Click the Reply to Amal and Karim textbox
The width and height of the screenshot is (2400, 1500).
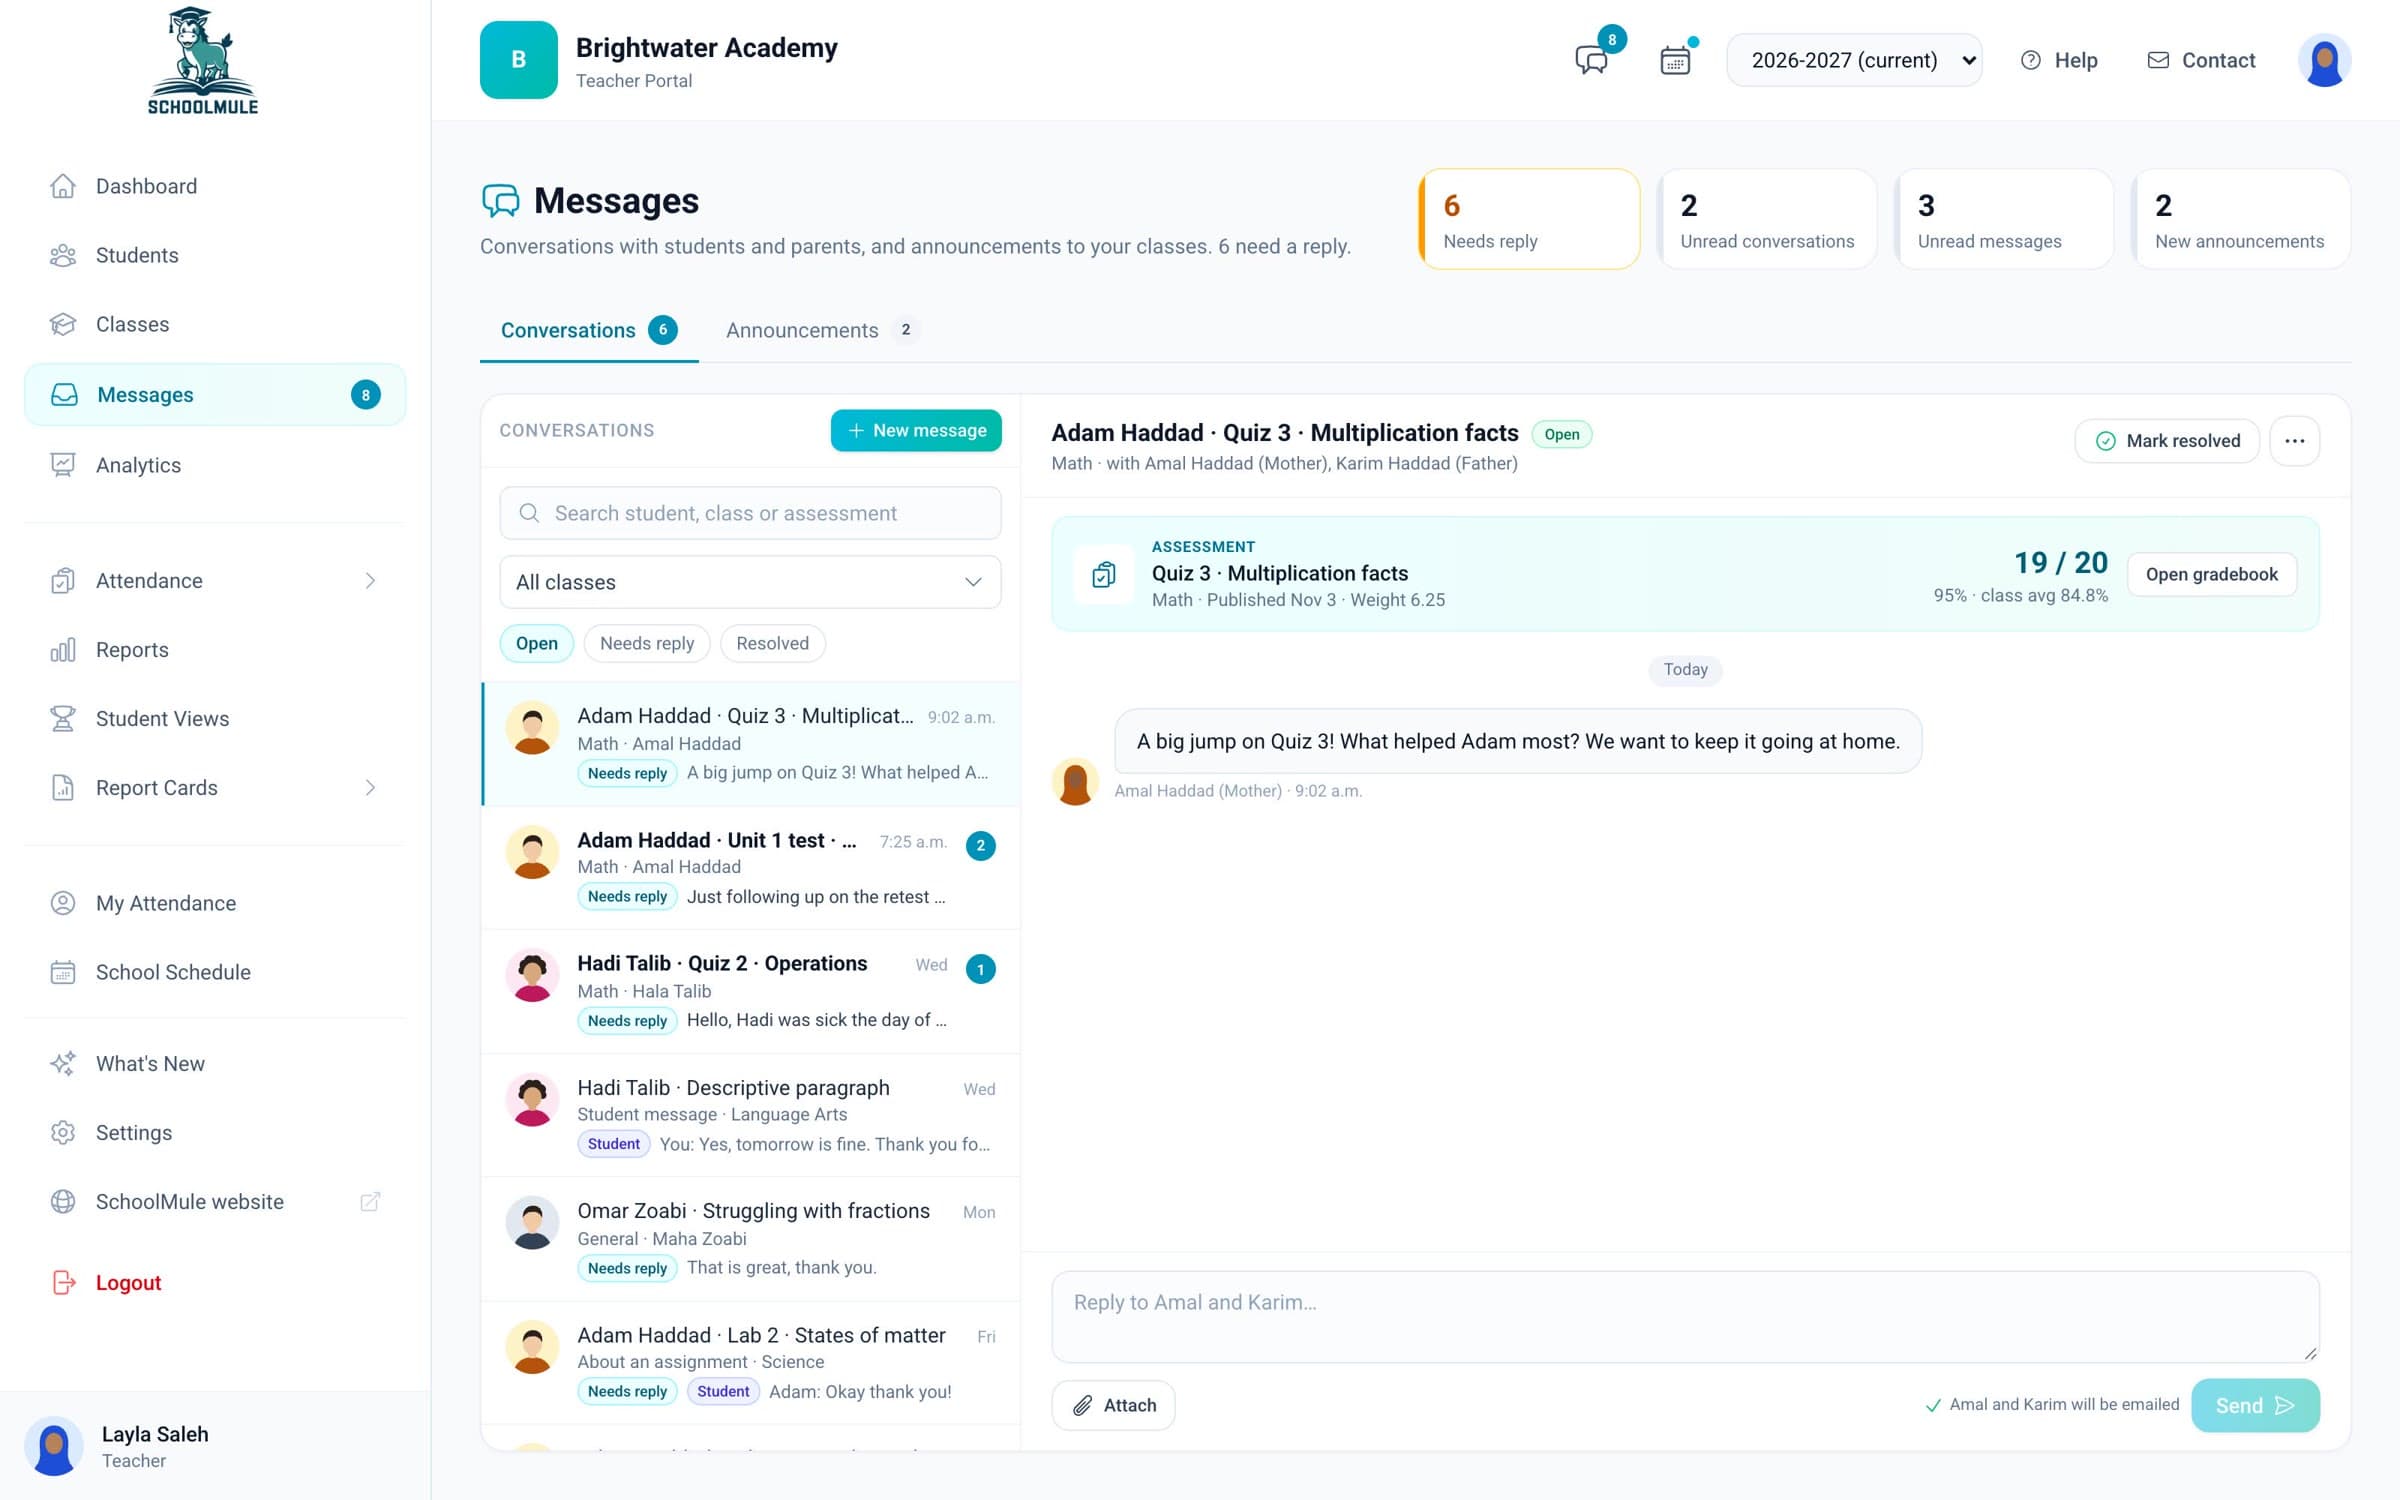coord(1685,1316)
